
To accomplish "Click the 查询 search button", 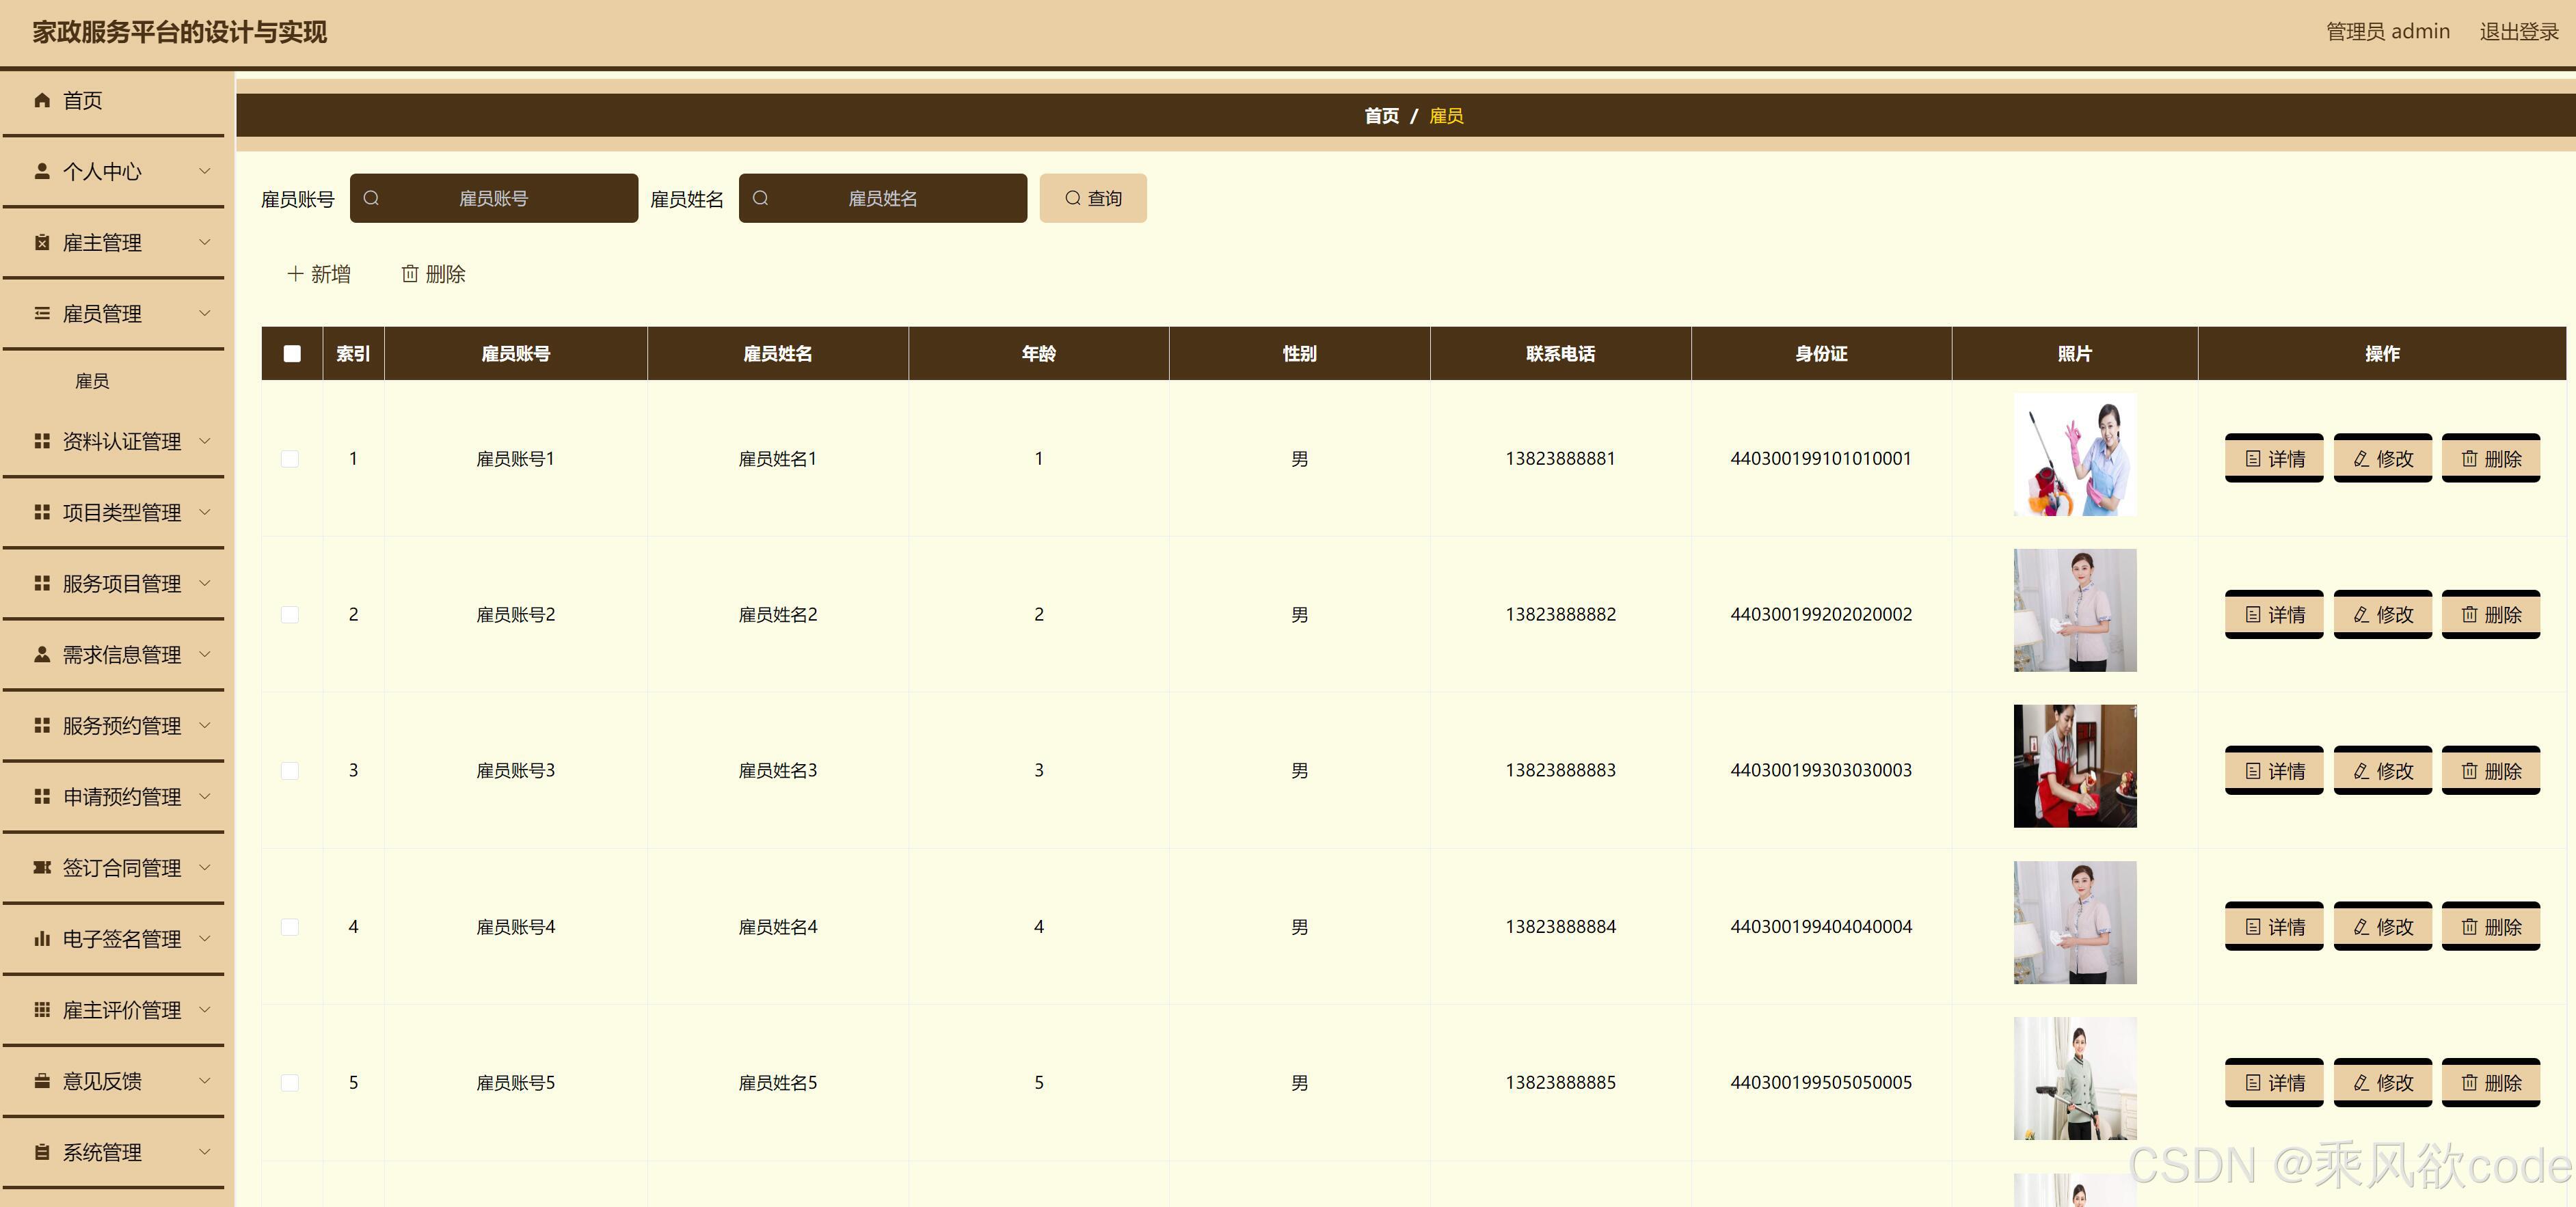I will tap(1093, 198).
